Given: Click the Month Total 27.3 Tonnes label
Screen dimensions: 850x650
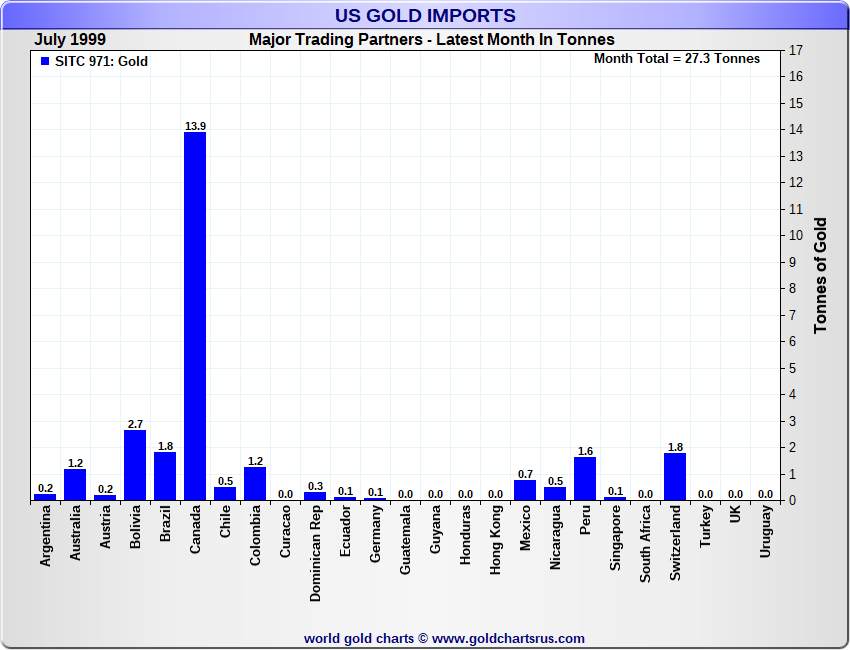Looking at the screenshot, I should [x=676, y=59].
